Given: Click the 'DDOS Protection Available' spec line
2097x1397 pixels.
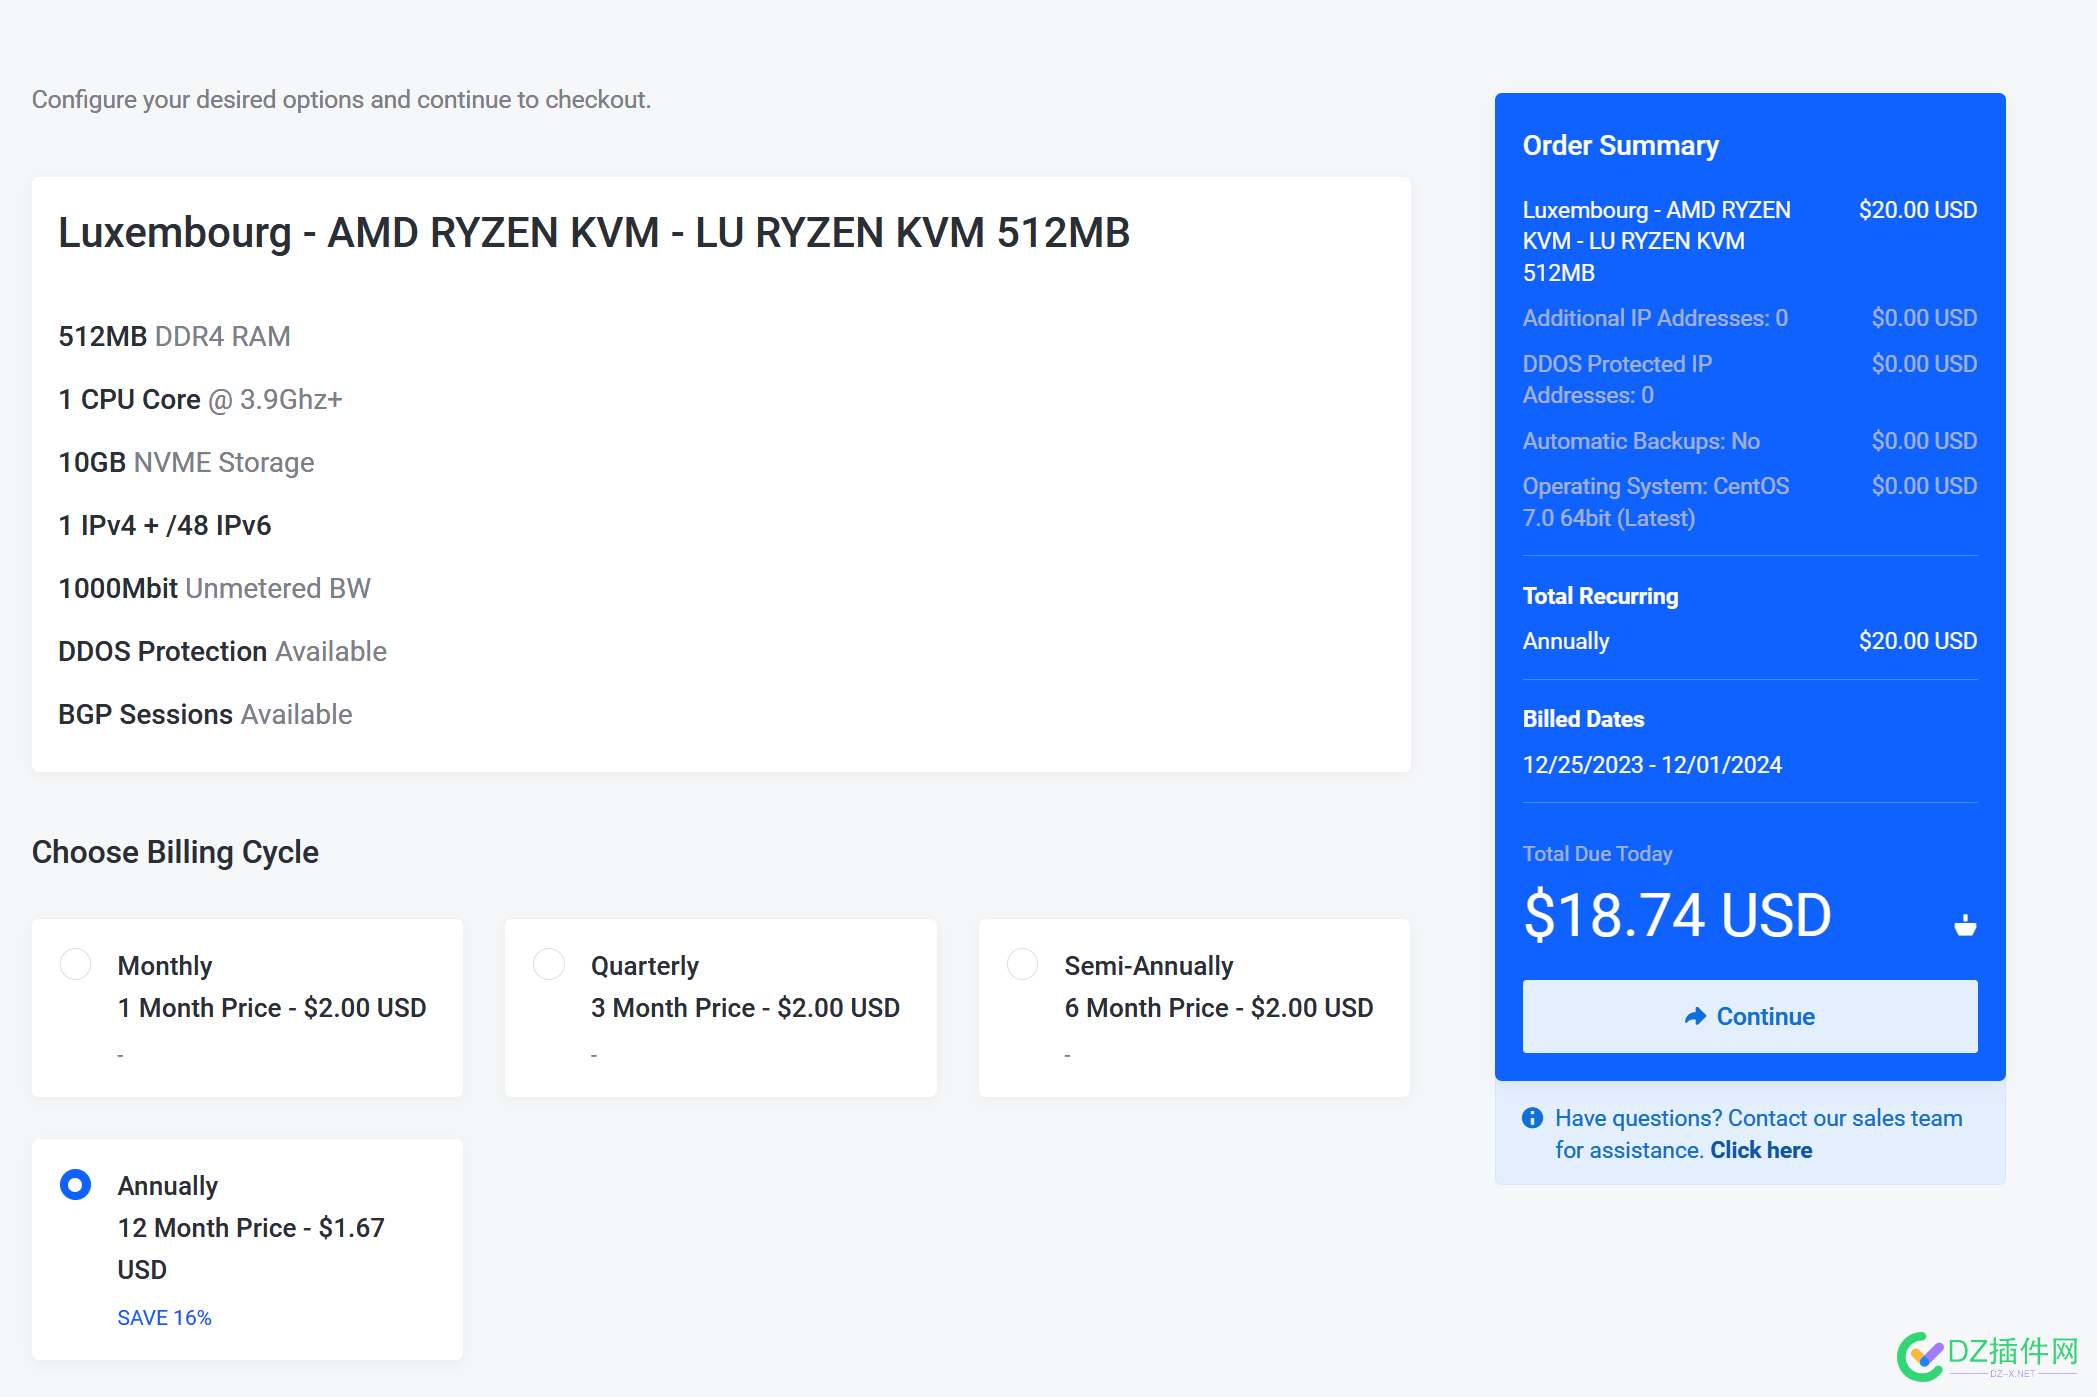Looking at the screenshot, I should pyautogui.click(x=222, y=652).
